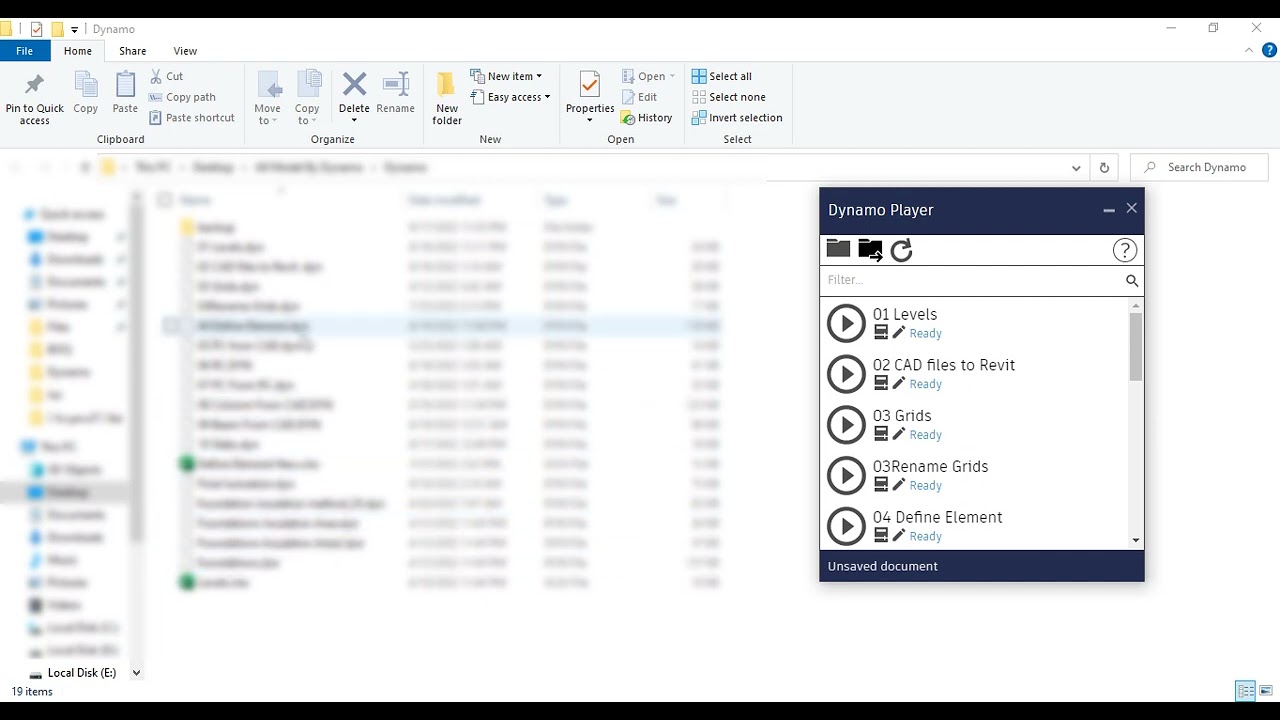1280x720 pixels.
Task: Click the Delete X icon
Action: coord(354,85)
